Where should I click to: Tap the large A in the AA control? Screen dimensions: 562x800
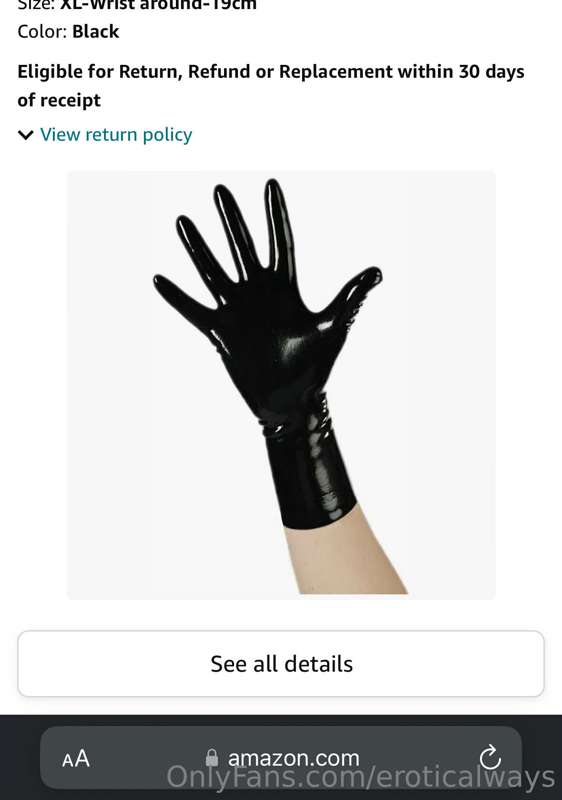[83, 759]
